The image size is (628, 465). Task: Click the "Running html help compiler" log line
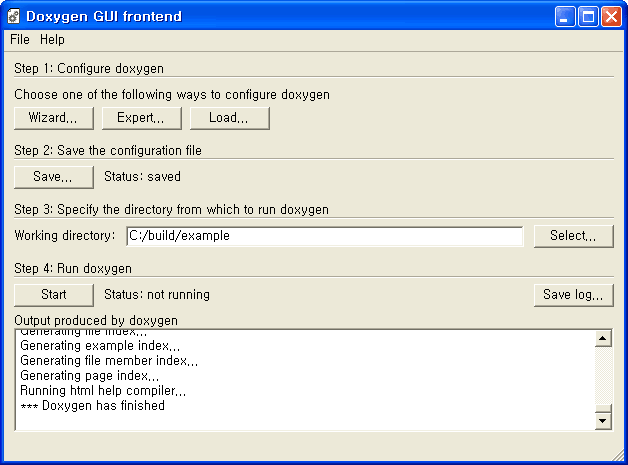(x=102, y=391)
